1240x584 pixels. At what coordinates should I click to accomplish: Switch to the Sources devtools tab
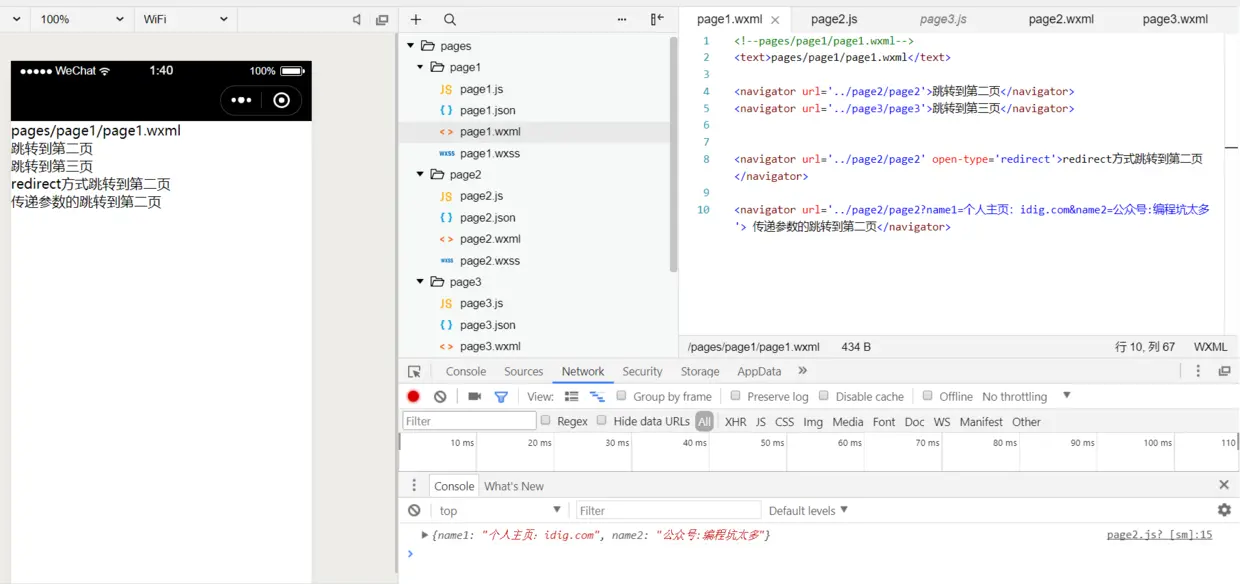[524, 371]
